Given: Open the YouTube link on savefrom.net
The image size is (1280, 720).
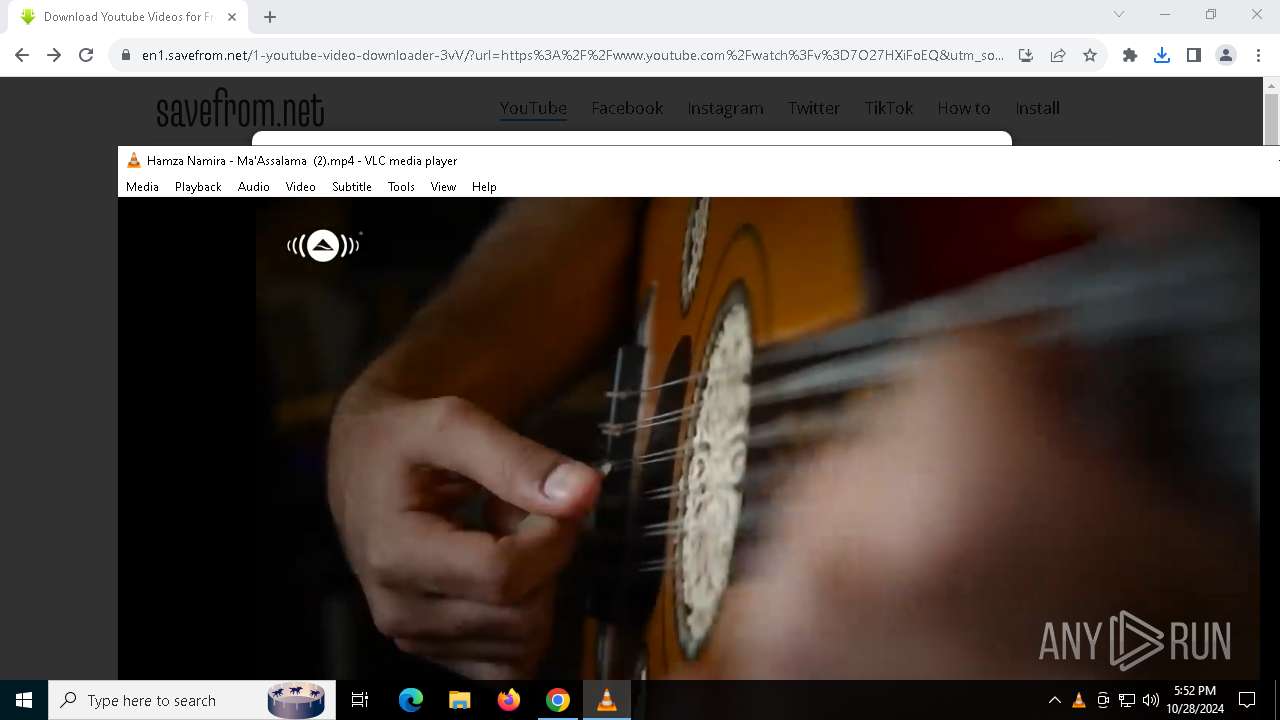Looking at the screenshot, I should 533,108.
